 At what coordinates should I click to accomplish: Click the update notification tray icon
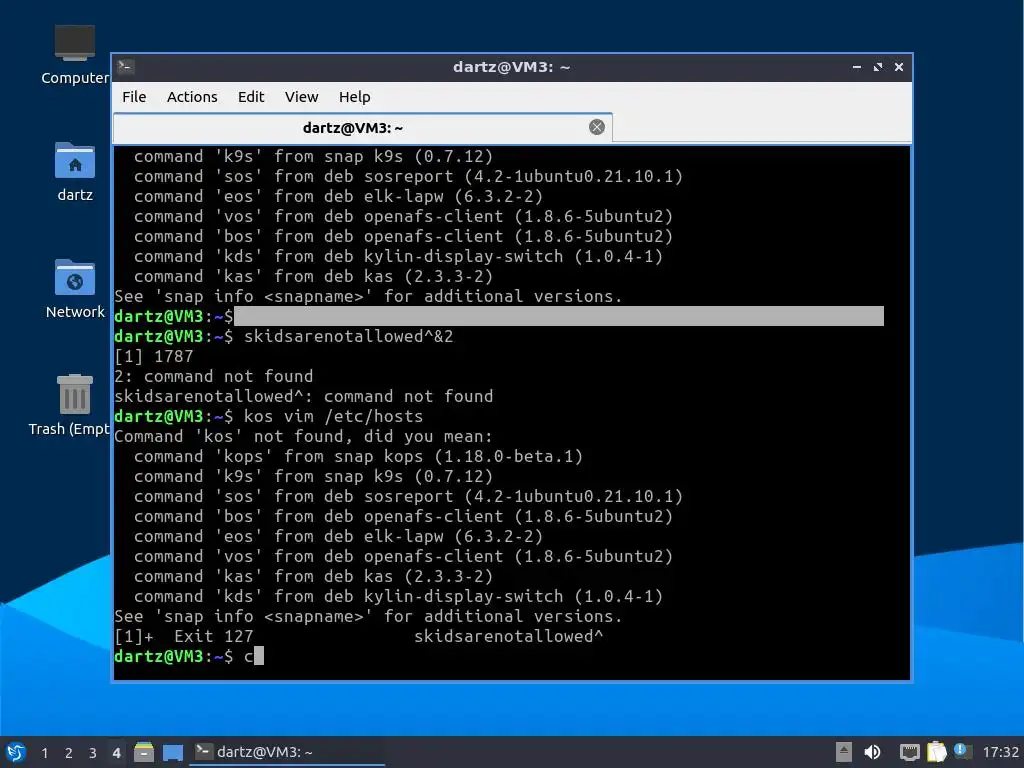pos(963,751)
